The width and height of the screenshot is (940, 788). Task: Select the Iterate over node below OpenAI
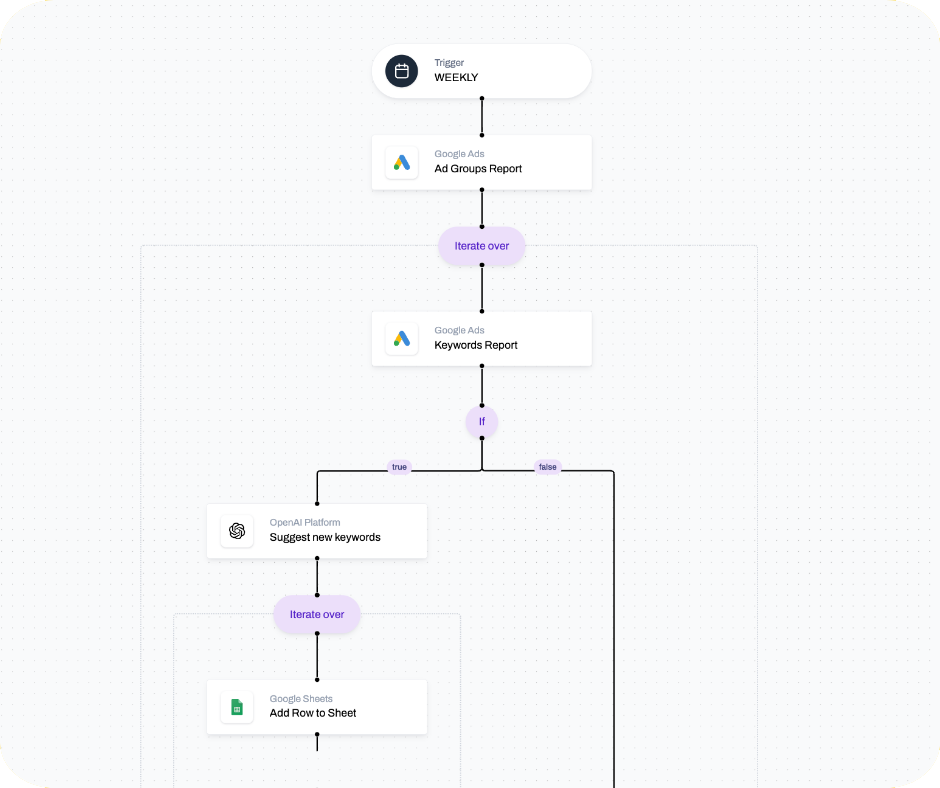[x=317, y=614]
